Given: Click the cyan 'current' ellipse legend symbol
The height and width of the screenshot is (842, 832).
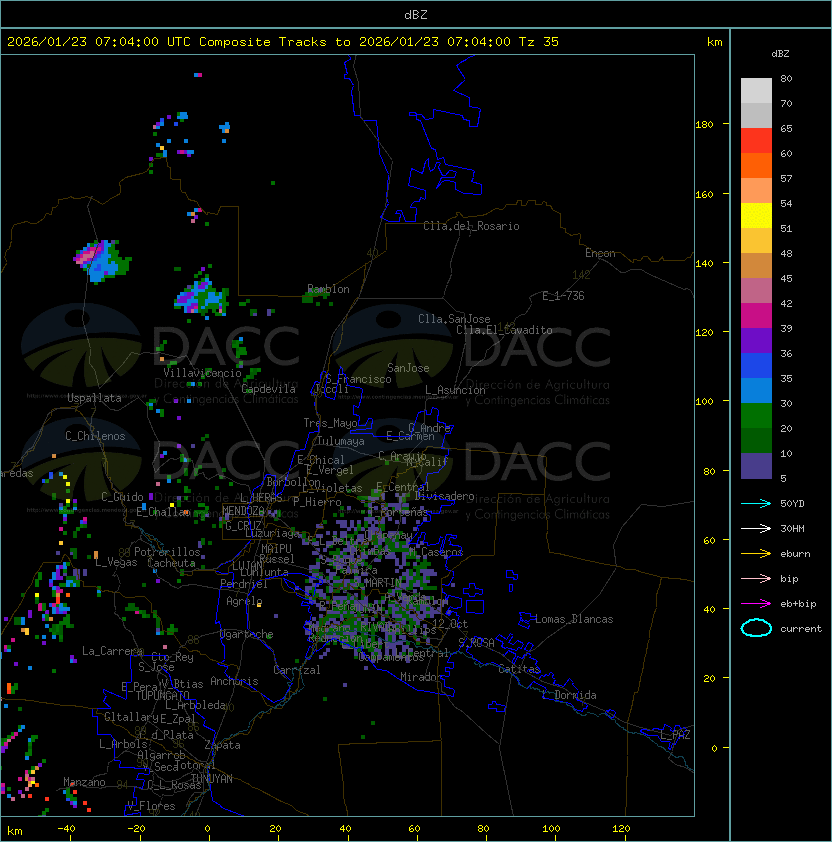Looking at the screenshot, I should [x=756, y=628].
